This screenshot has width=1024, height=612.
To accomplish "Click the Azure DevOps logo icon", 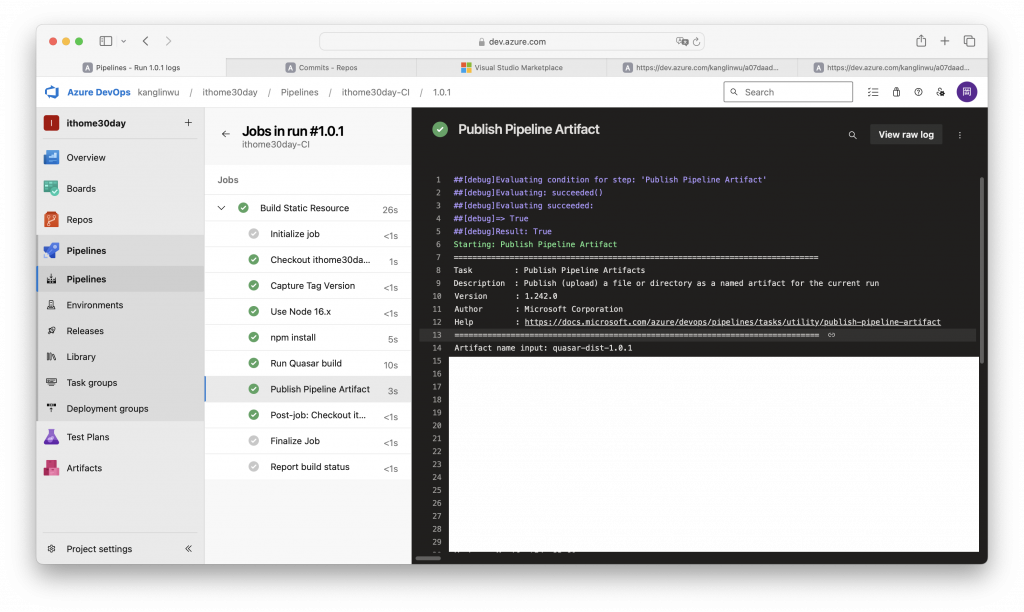I will click(x=52, y=92).
